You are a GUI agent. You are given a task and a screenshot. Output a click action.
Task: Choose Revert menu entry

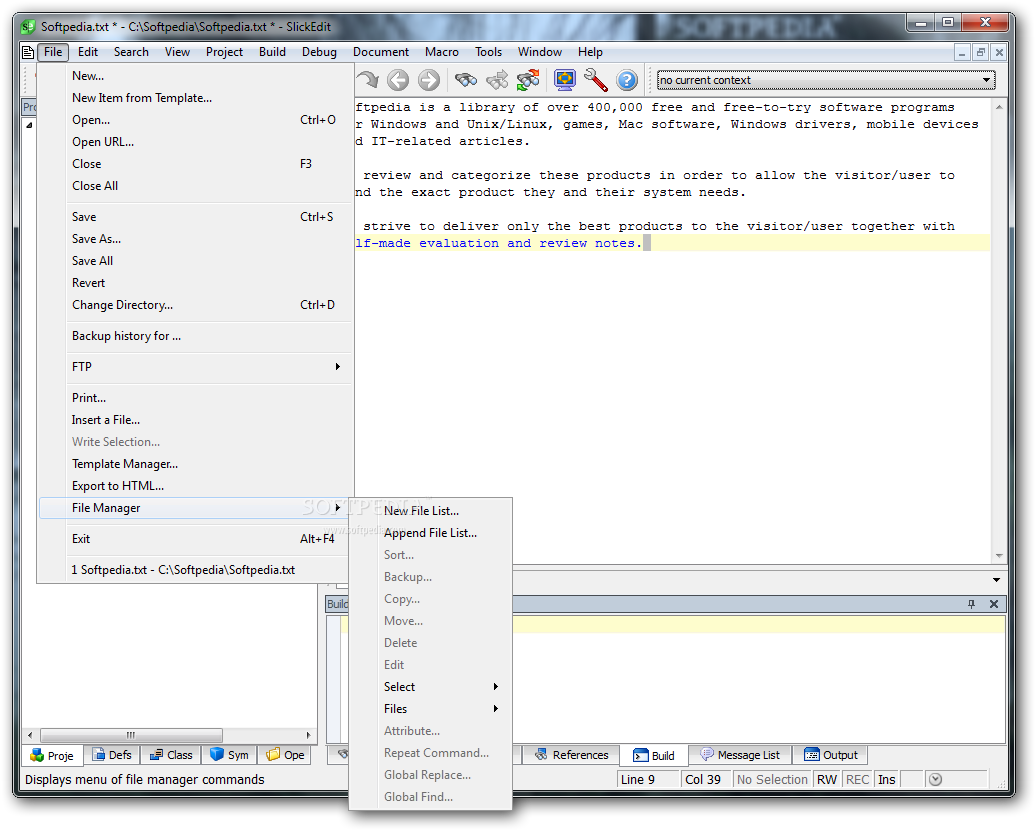[x=193, y=283]
